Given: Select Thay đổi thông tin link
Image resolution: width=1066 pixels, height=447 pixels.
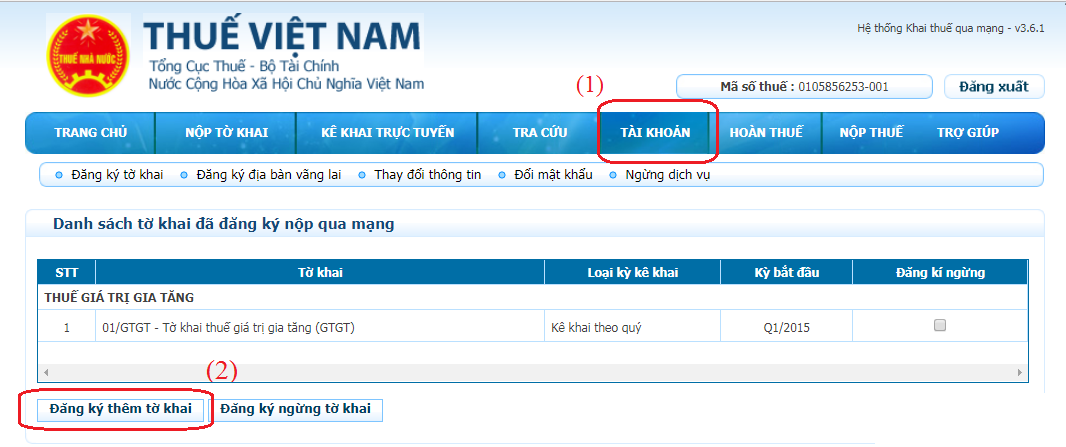Looking at the screenshot, I should pos(427,175).
